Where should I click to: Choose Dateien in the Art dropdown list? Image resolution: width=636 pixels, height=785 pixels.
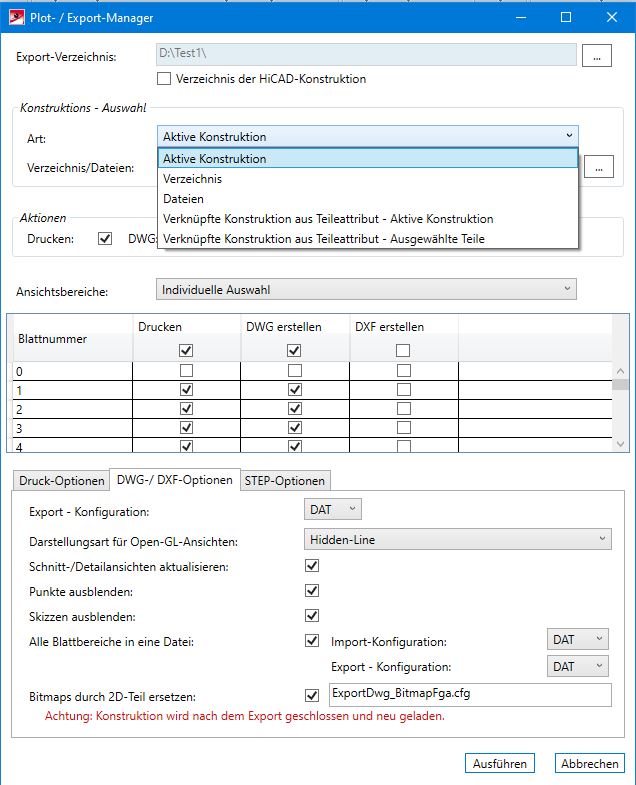(184, 199)
